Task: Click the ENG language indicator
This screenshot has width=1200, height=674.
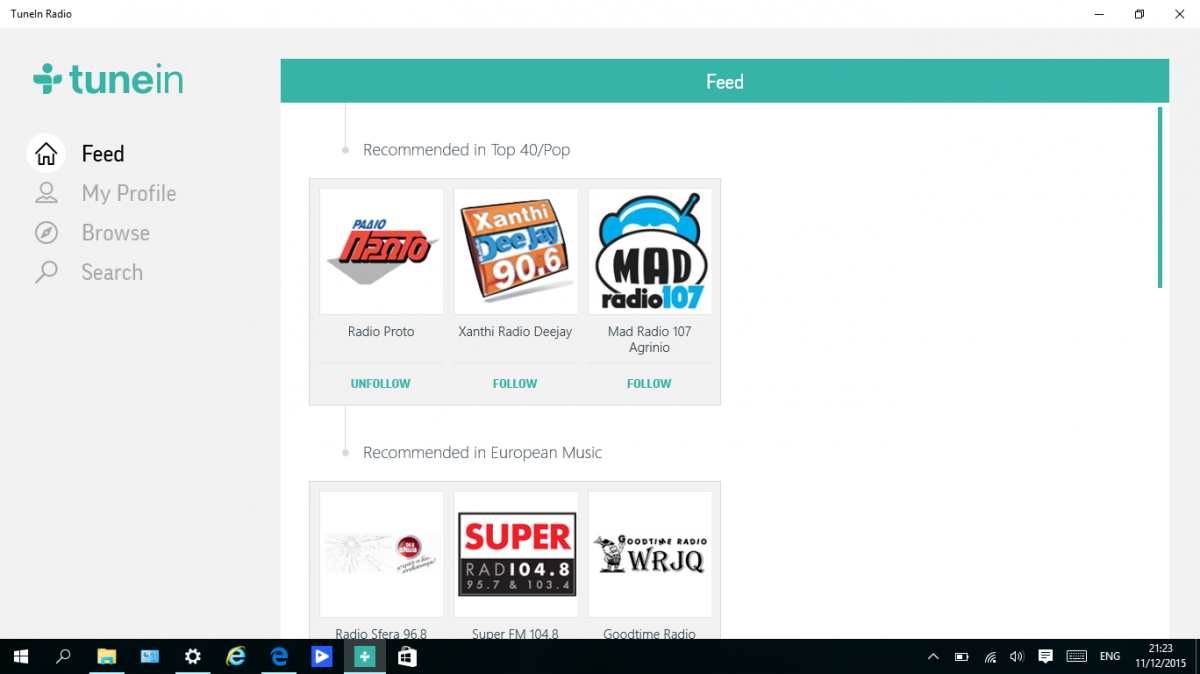Action: pos(1109,657)
